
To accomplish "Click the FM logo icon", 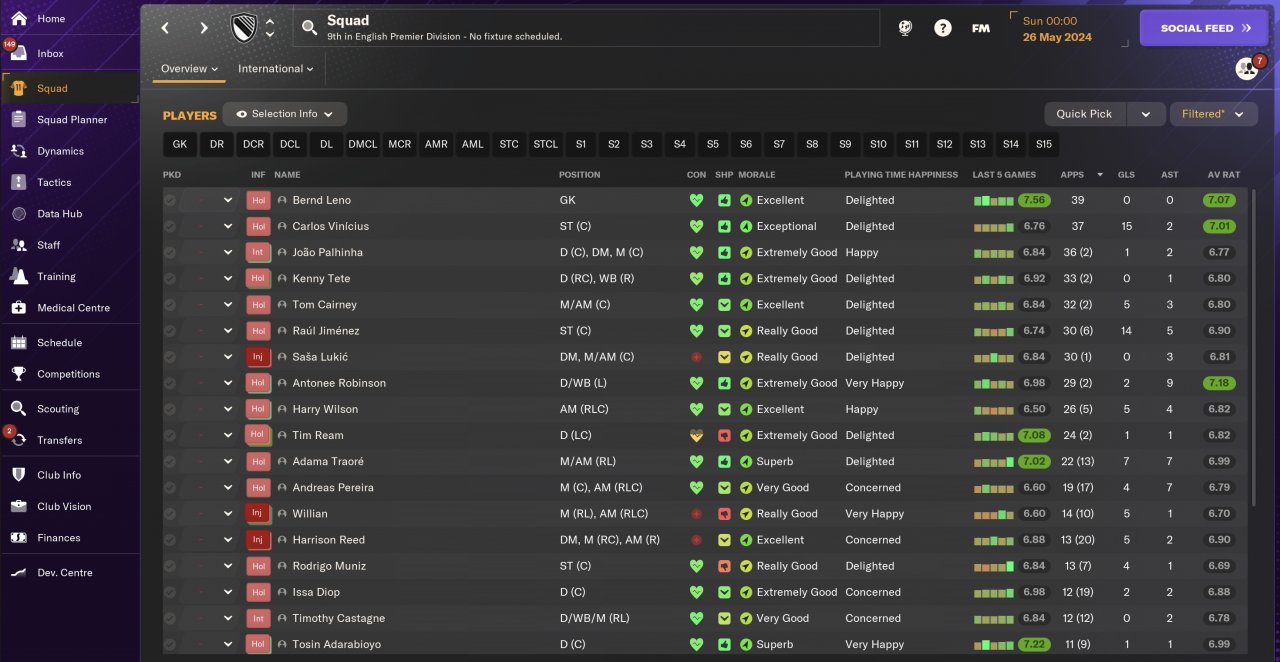I will [981, 28].
